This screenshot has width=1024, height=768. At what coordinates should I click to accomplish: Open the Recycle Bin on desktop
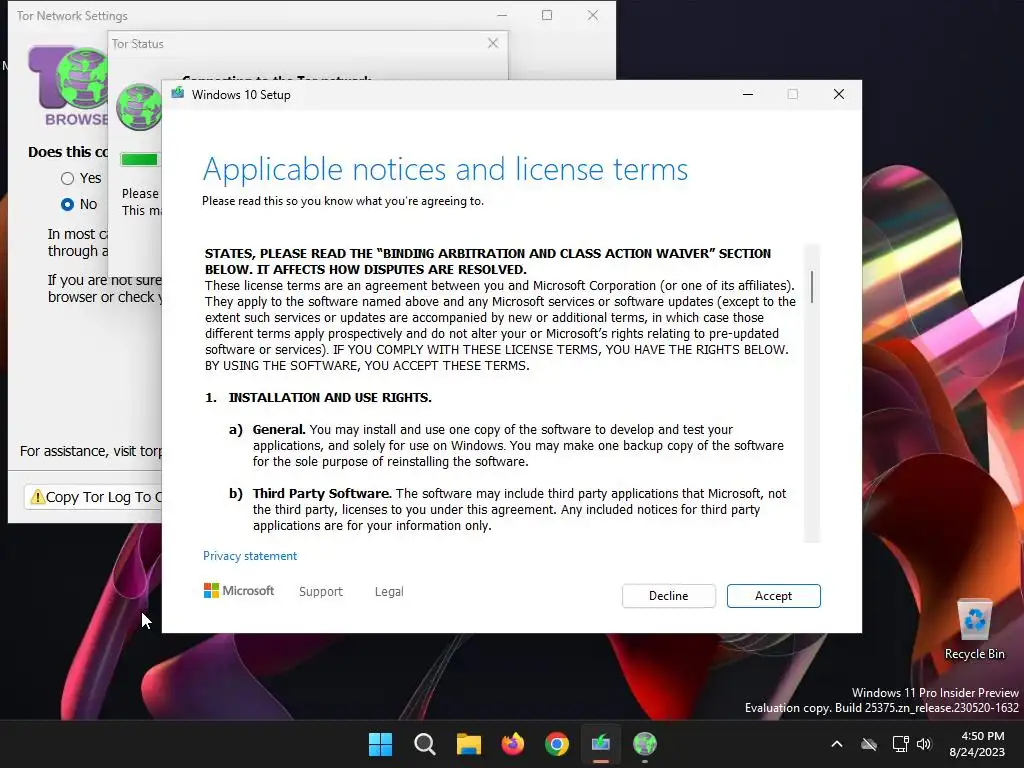tap(974, 630)
